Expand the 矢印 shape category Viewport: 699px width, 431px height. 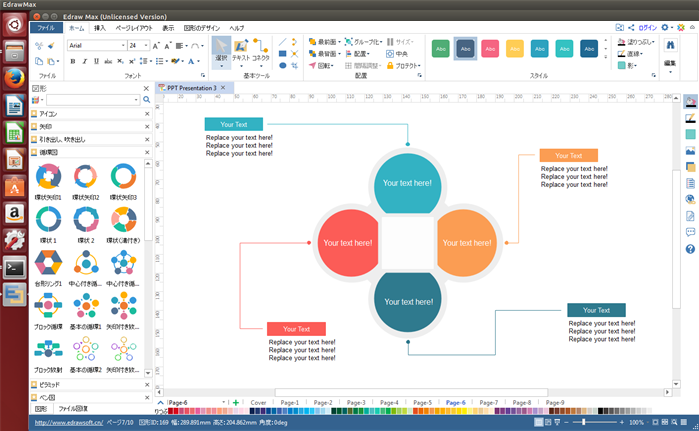46,127
